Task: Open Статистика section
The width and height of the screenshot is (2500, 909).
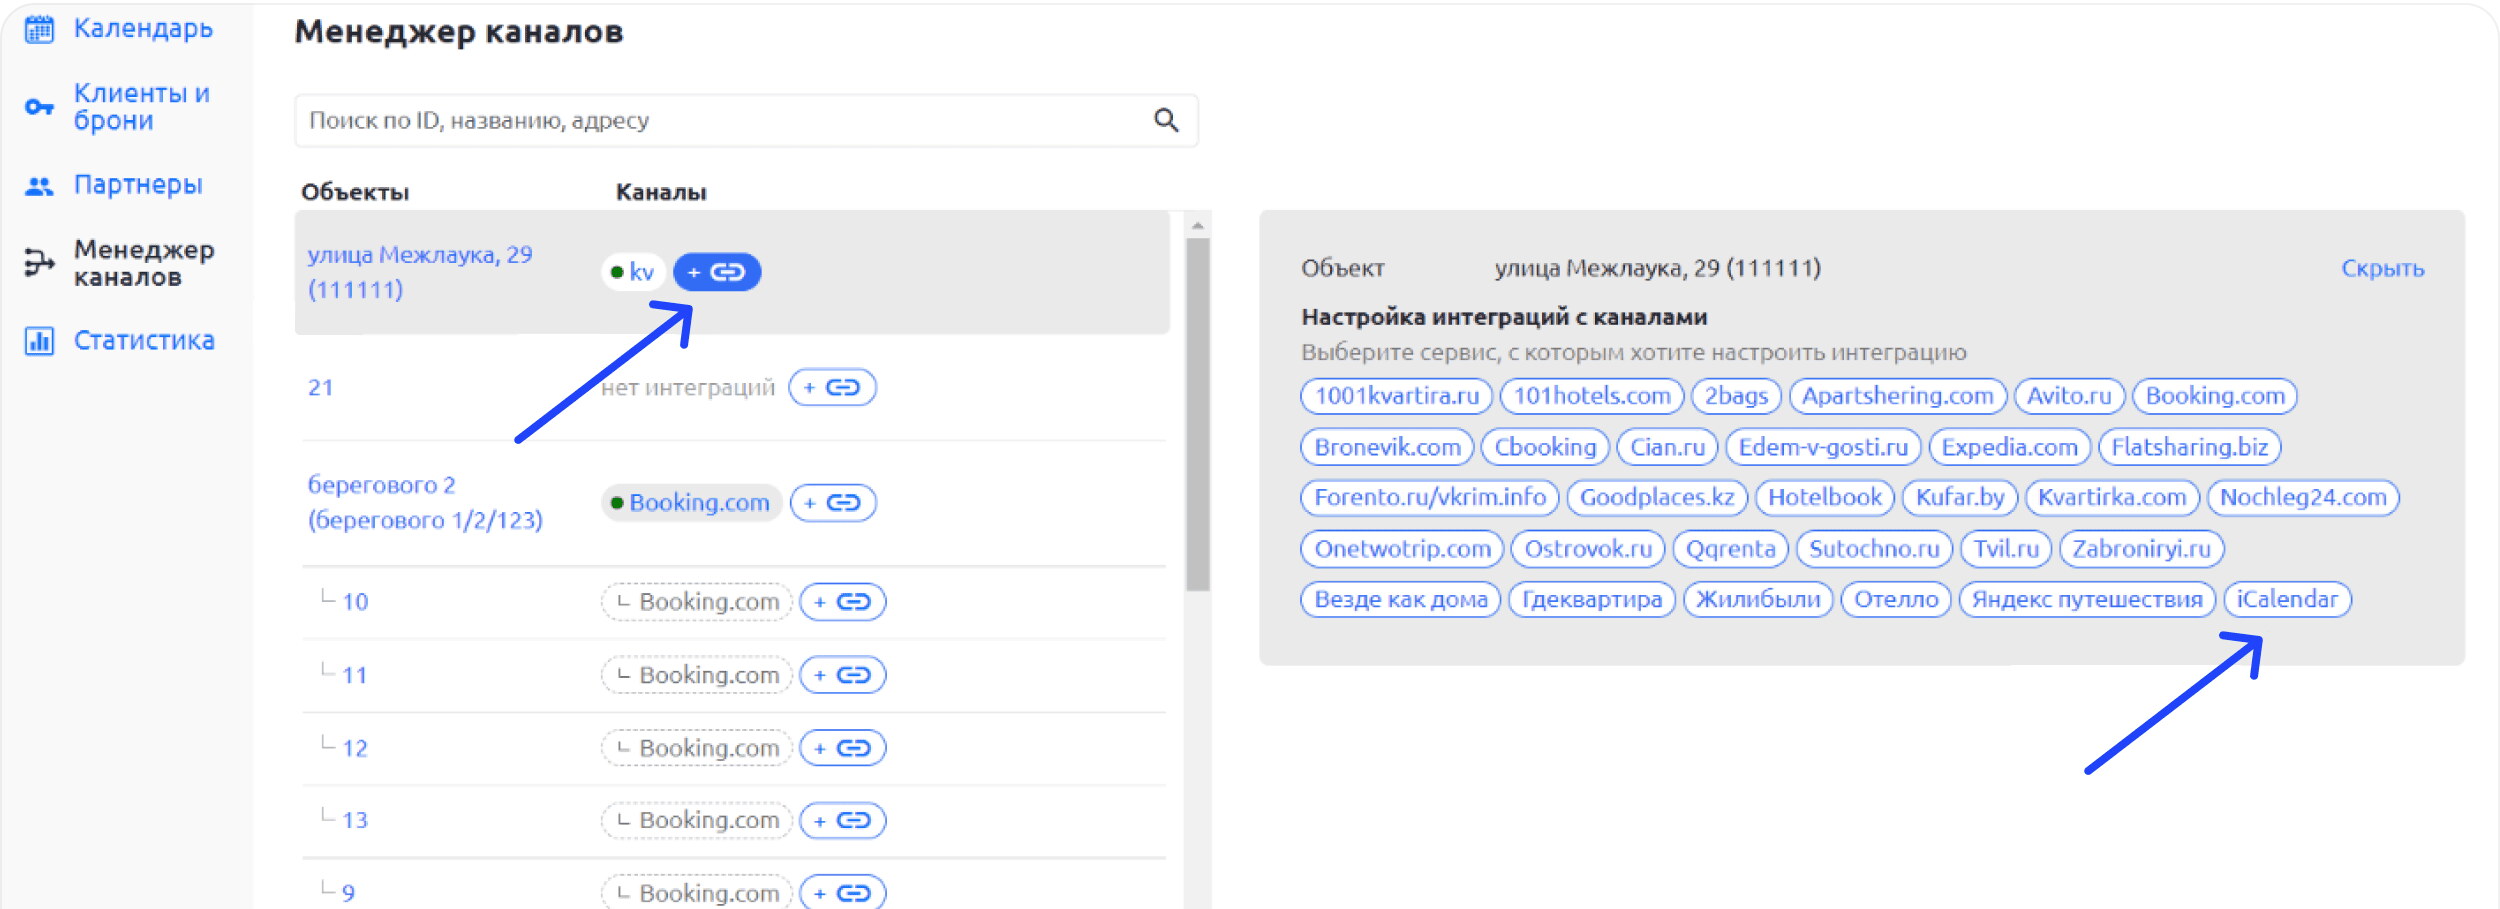Action: point(144,341)
